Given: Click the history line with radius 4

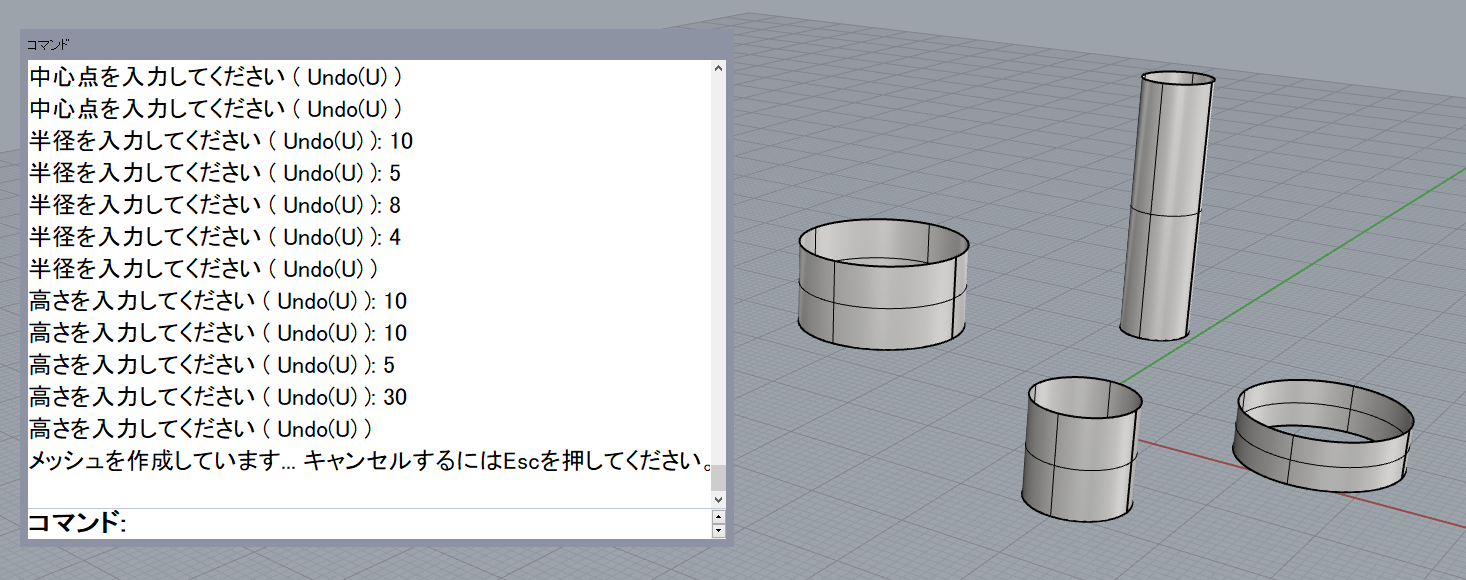Looking at the screenshot, I should (x=215, y=237).
